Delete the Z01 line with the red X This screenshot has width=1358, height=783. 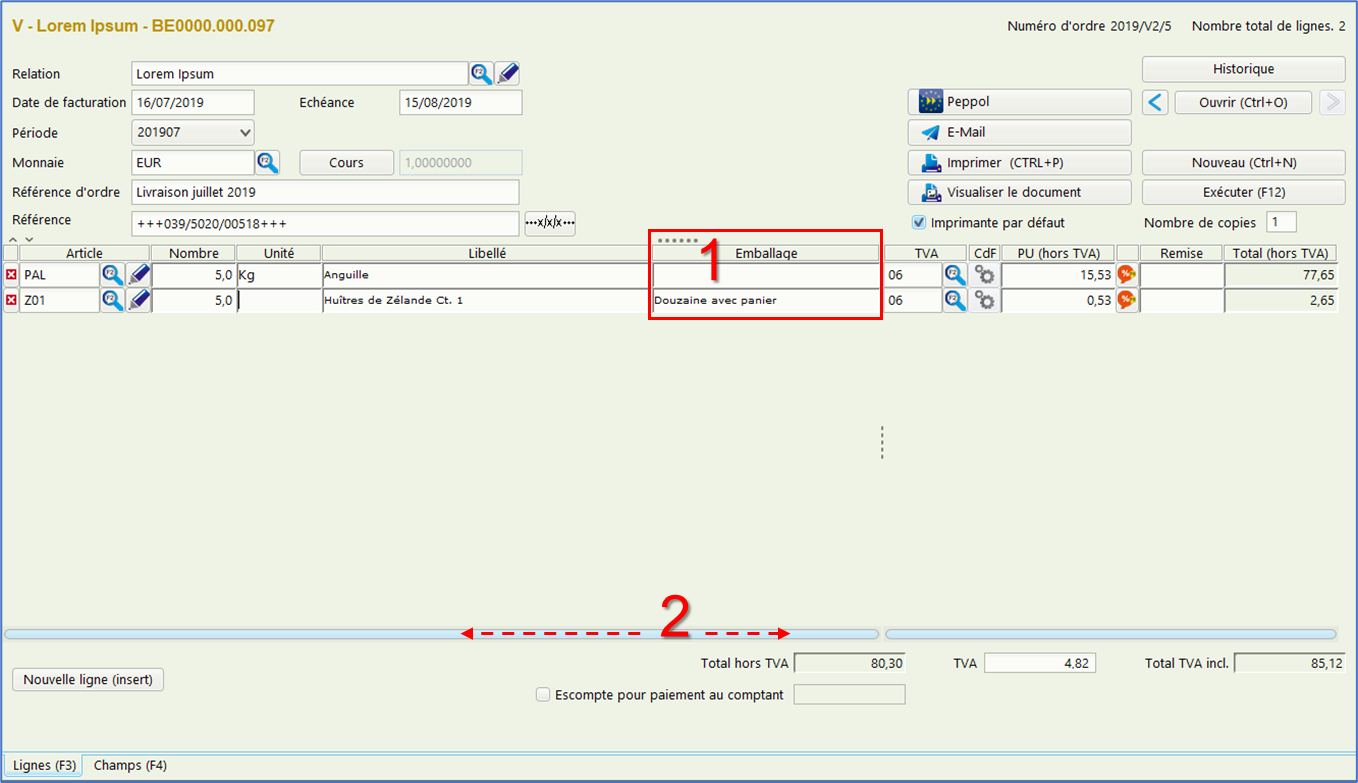click(x=11, y=300)
